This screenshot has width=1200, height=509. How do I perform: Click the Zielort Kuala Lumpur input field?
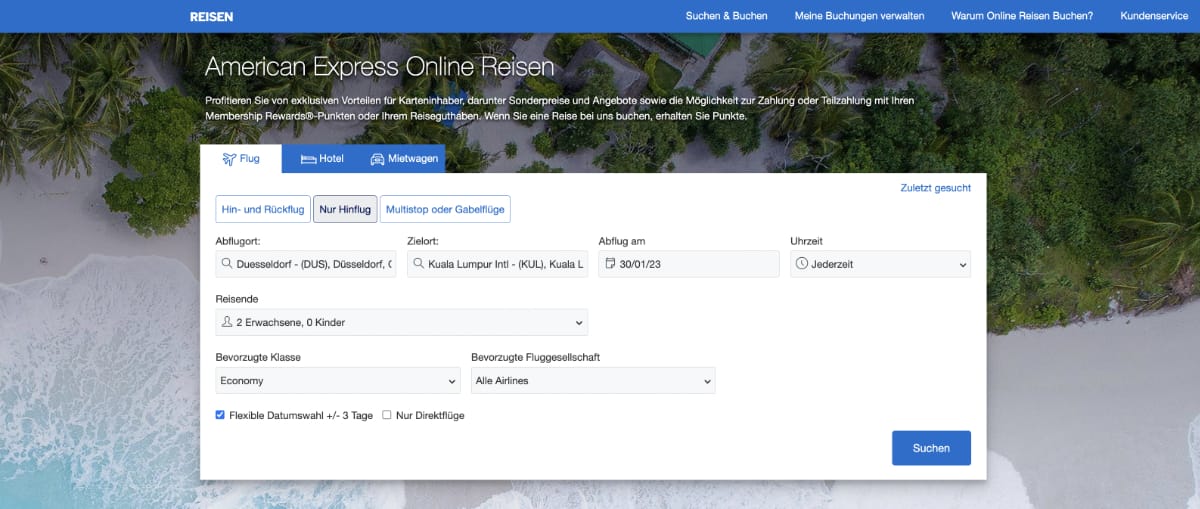[497, 264]
